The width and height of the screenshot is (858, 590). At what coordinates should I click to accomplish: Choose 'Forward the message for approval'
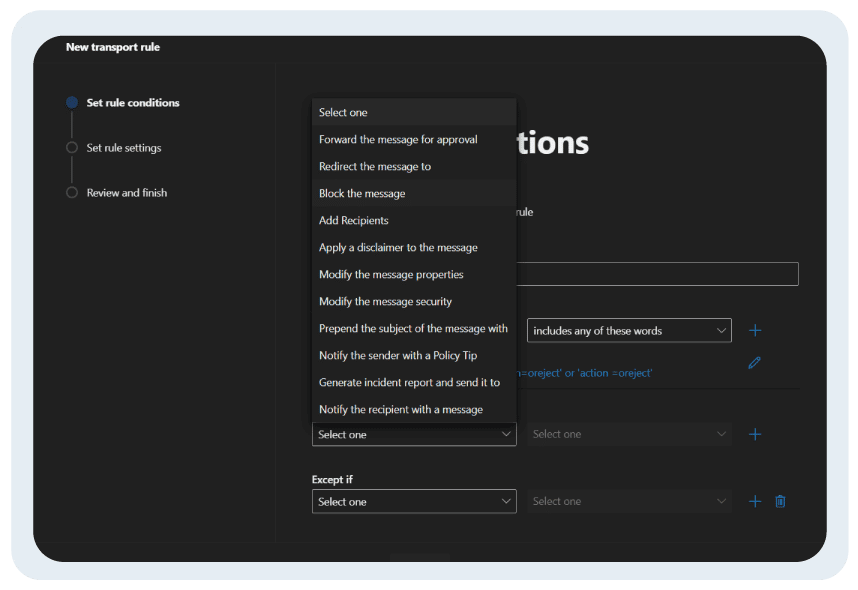click(x=398, y=139)
